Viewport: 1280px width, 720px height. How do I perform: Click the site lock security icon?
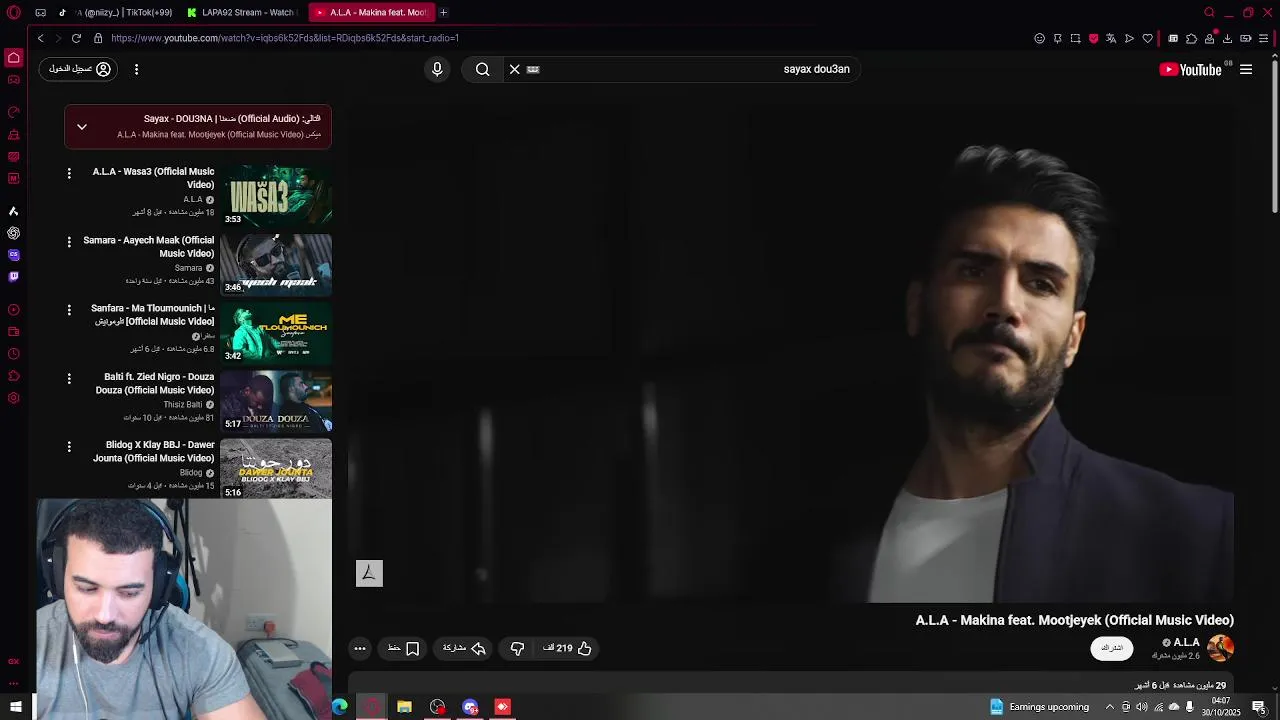[98, 38]
